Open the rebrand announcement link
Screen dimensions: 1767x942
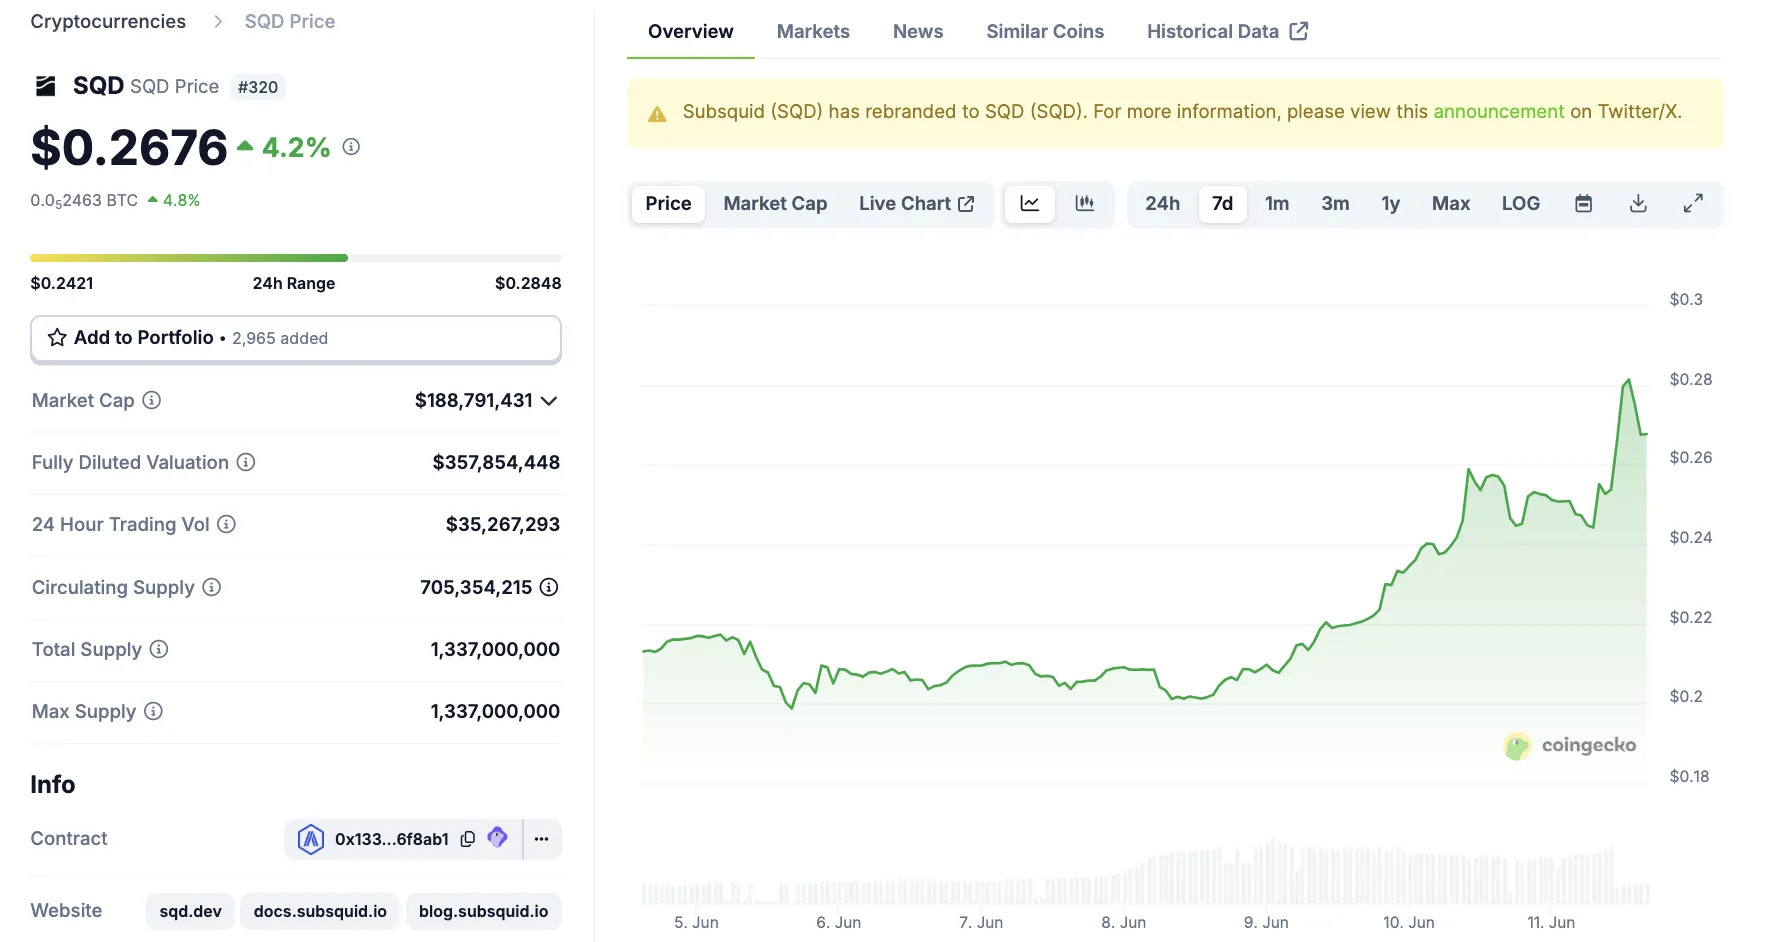(x=1499, y=111)
